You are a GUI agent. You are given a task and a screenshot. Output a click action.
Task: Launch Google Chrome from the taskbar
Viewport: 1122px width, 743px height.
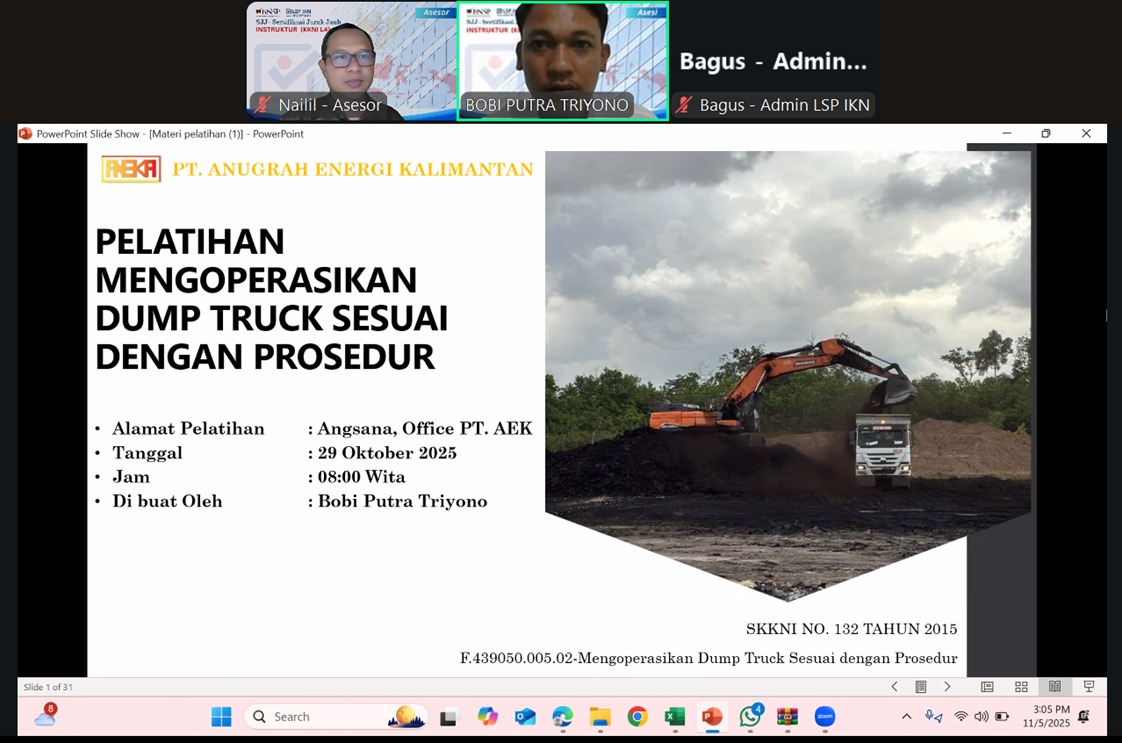(637, 716)
